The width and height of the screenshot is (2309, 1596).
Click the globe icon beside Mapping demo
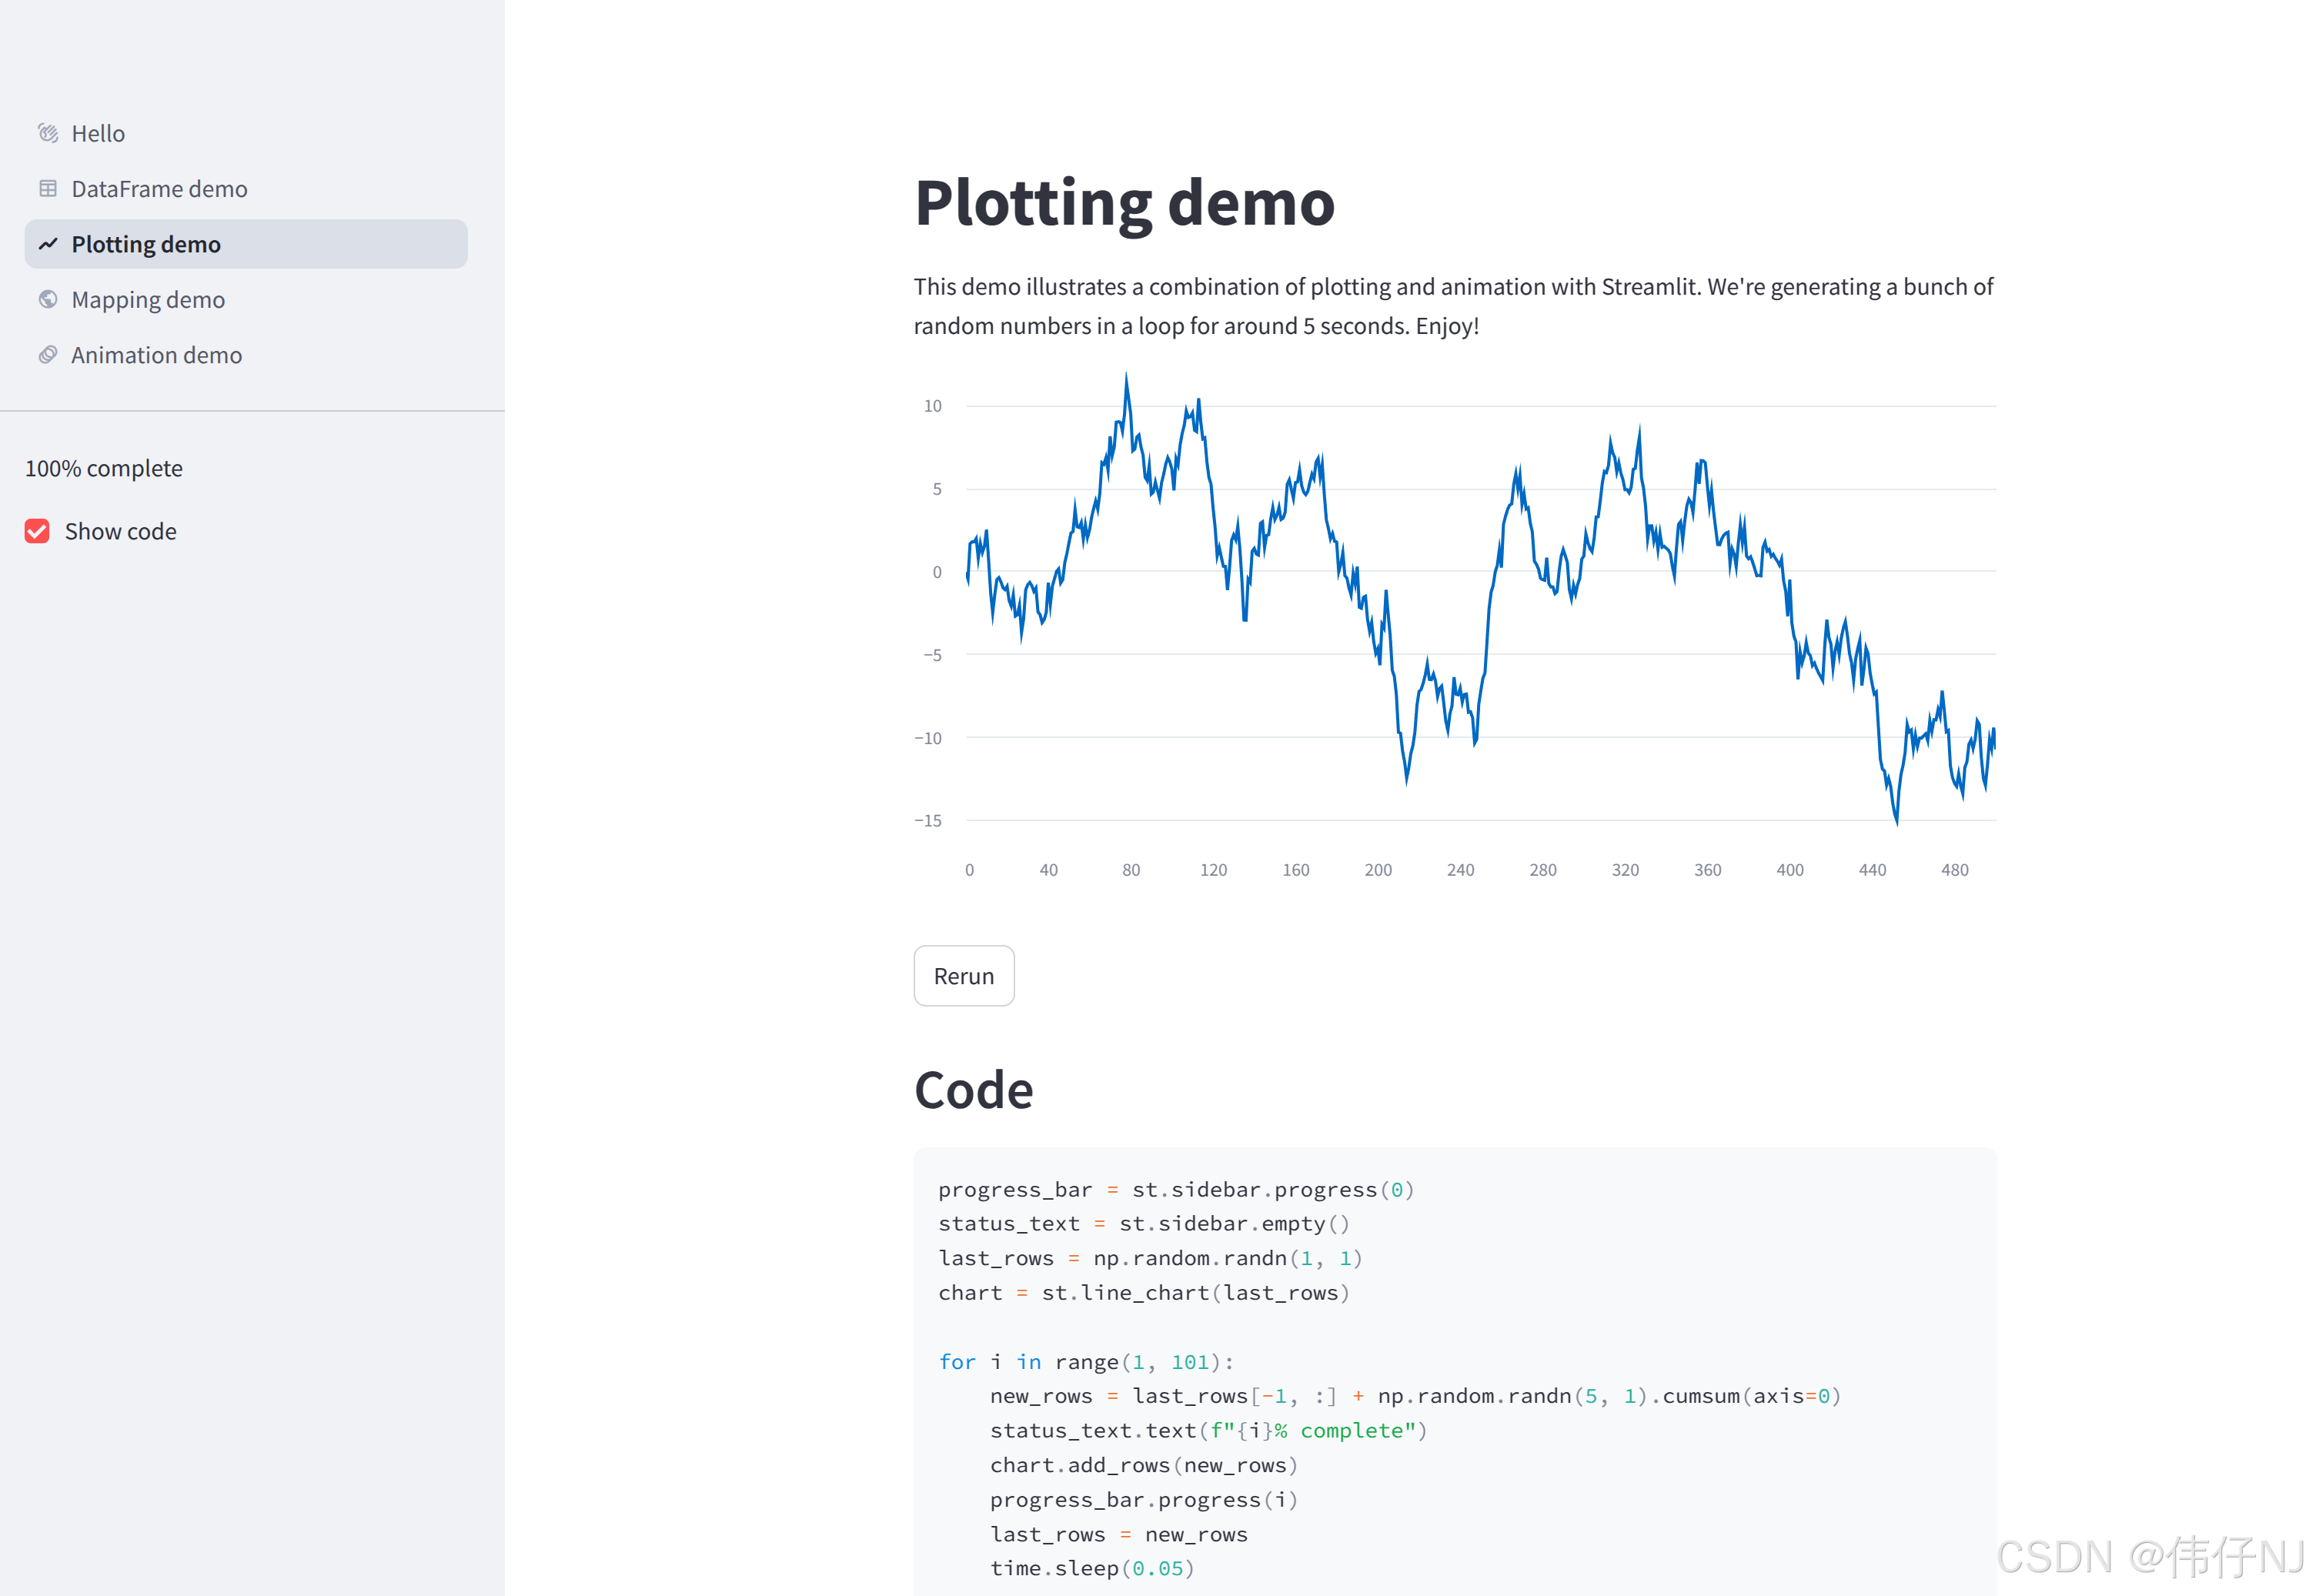point(48,299)
